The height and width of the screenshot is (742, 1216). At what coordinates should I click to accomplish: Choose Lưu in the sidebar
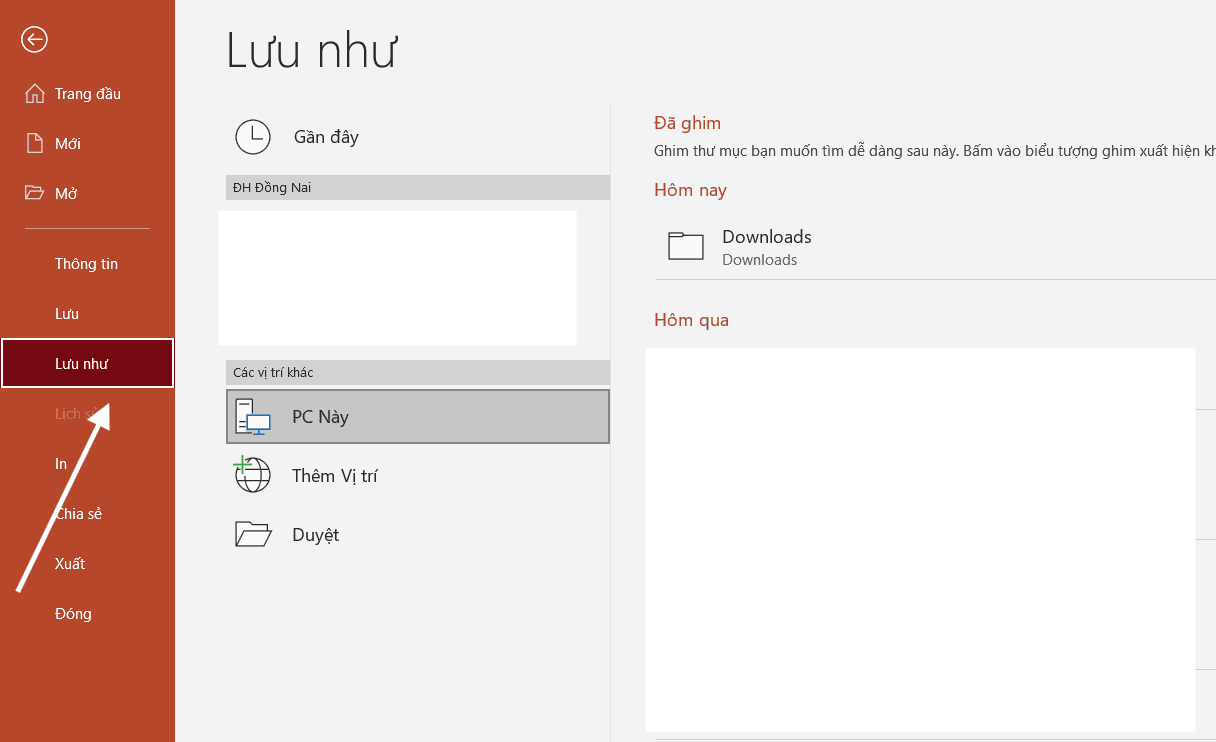[x=67, y=314]
